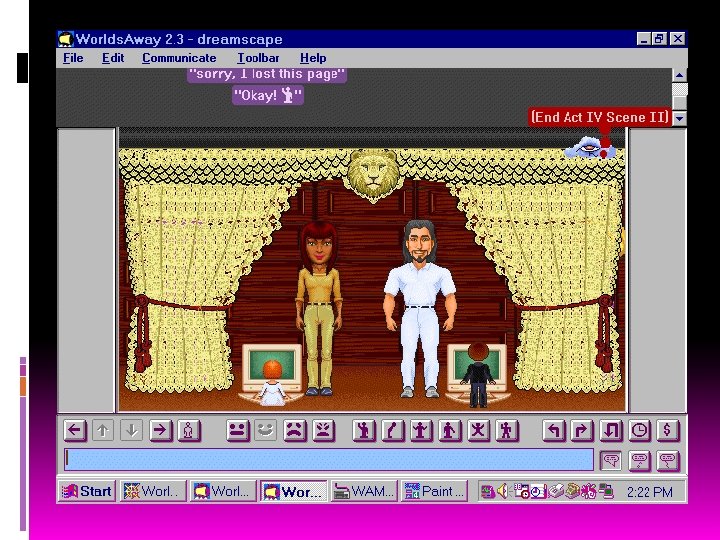Open the File menu
The width and height of the screenshot is (720, 540).
click(73, 58)
